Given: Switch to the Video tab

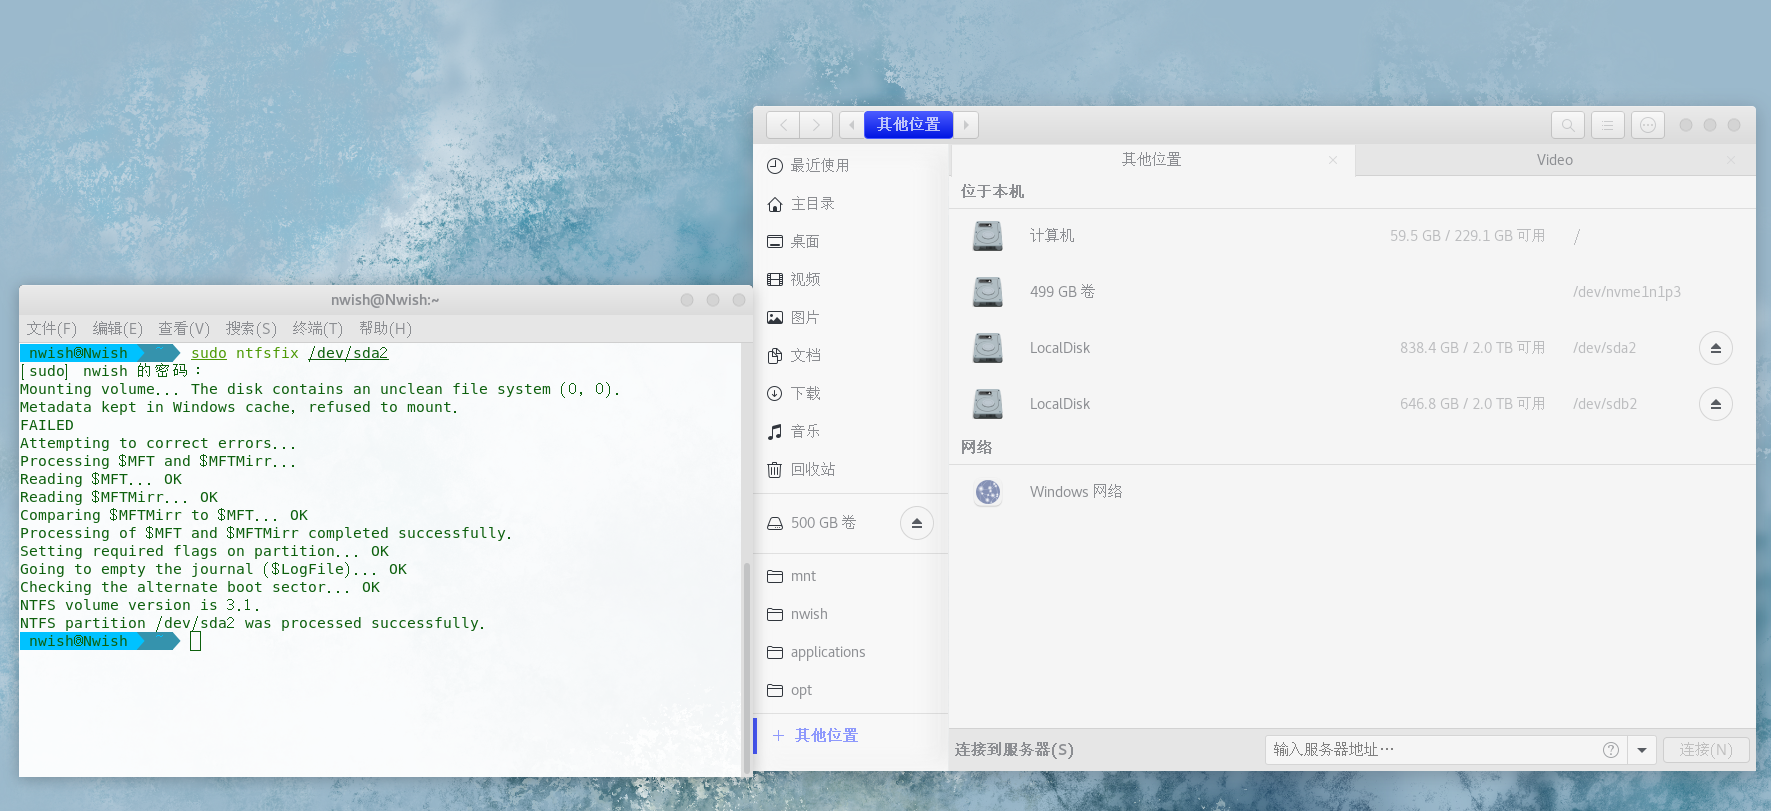Looking at the screenshot, I should point(1554,160).
